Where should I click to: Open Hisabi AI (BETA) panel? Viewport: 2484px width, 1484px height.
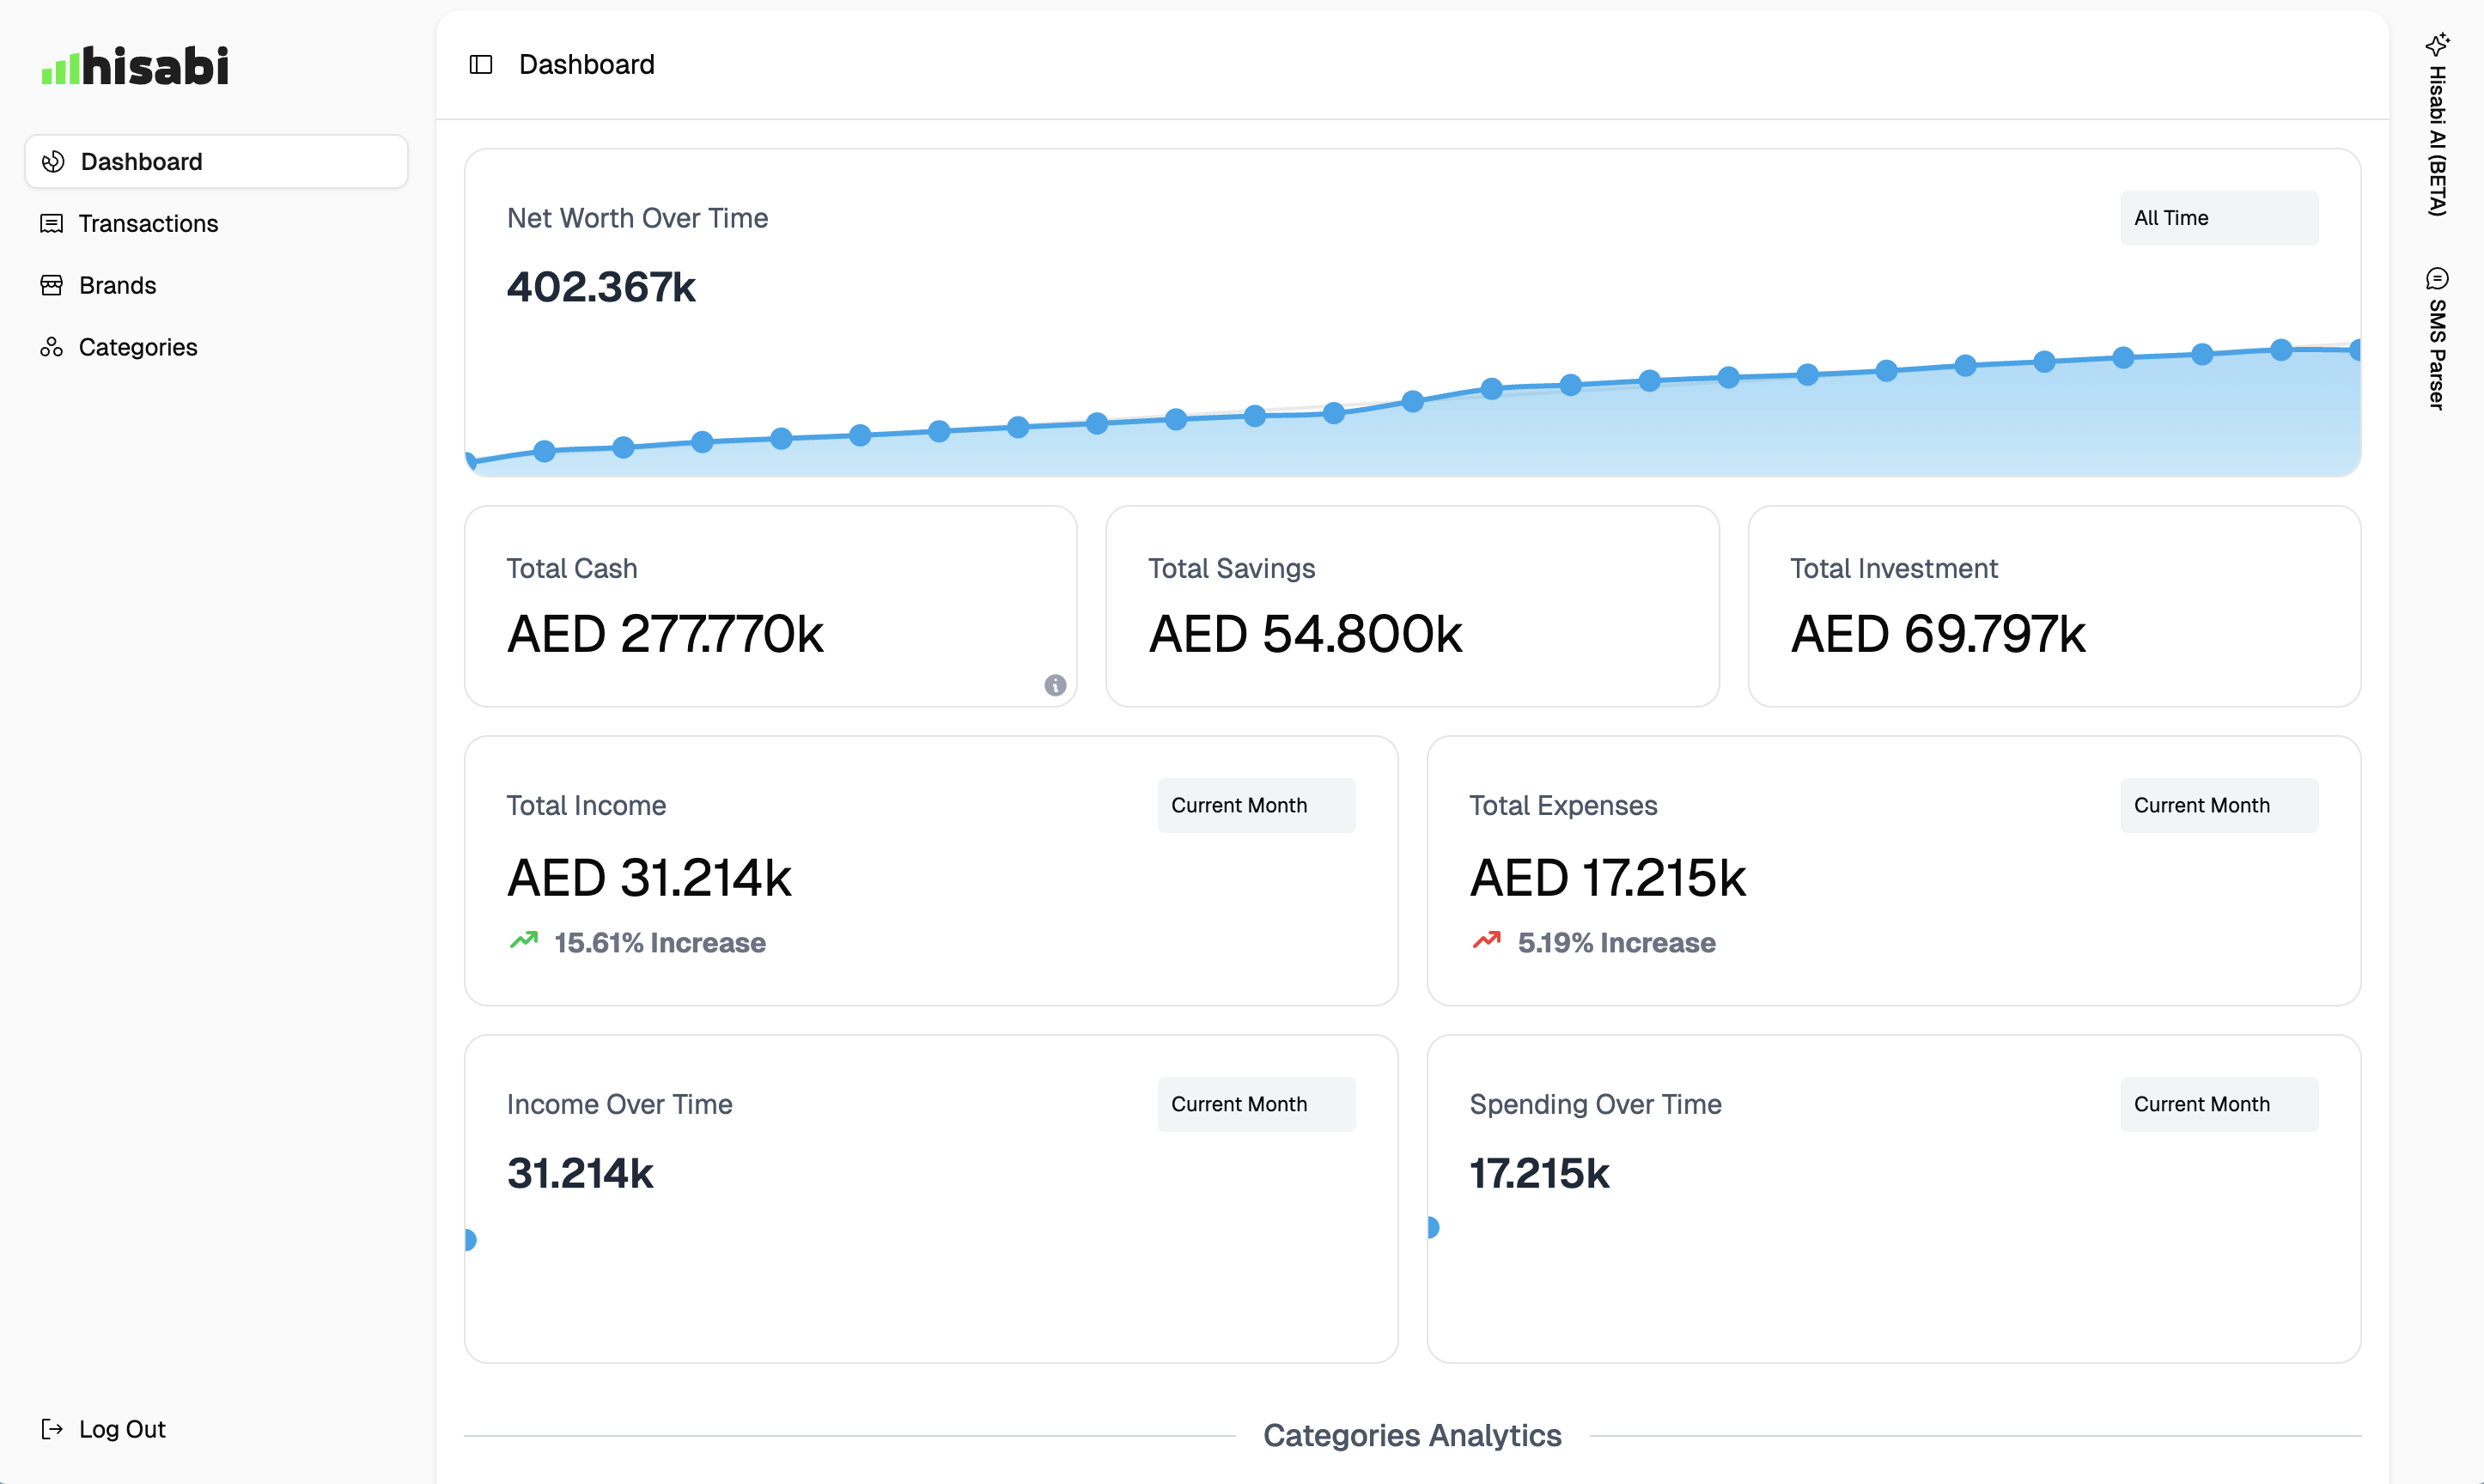(x=2437, y=140)
